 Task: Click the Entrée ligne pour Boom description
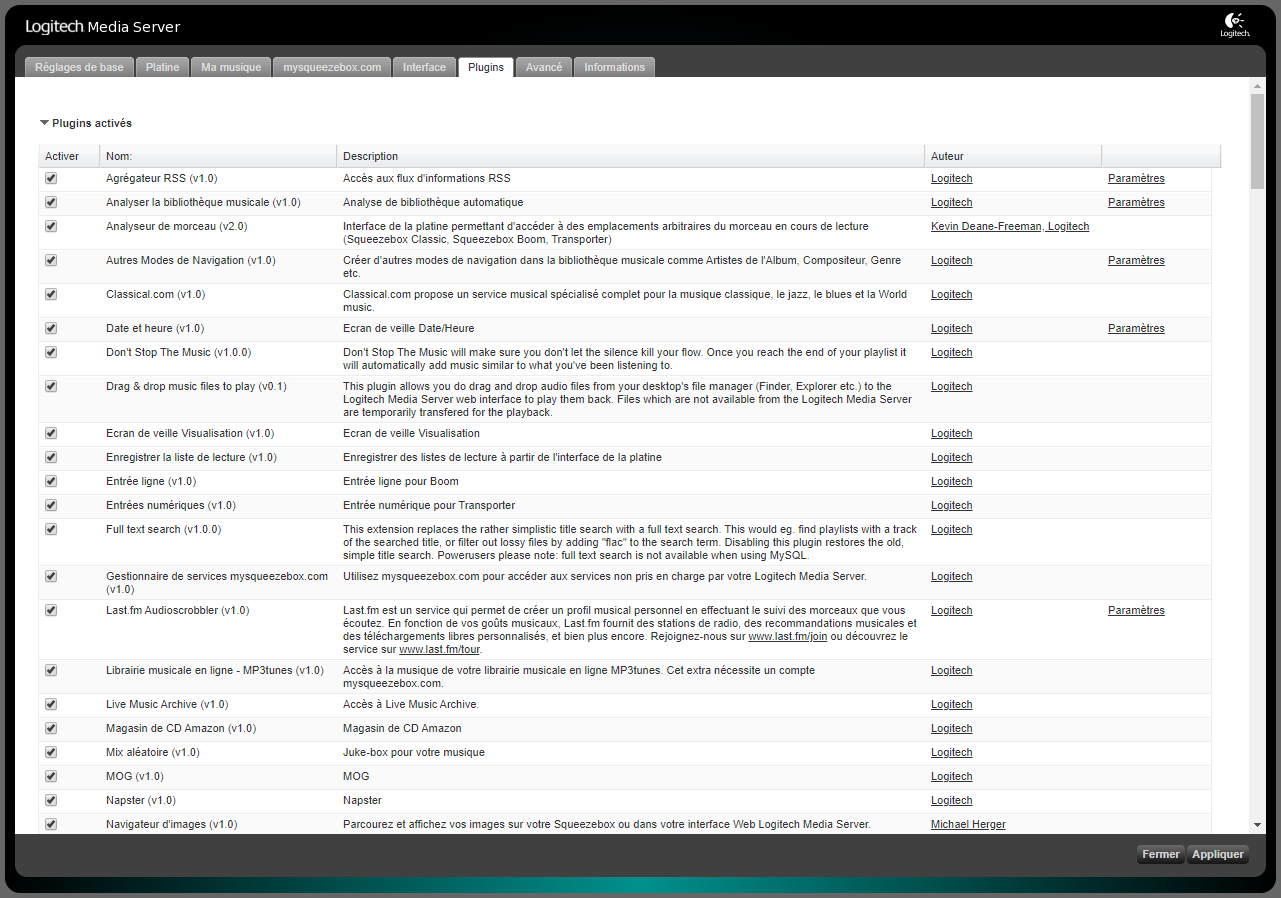(x=401, y=481)
